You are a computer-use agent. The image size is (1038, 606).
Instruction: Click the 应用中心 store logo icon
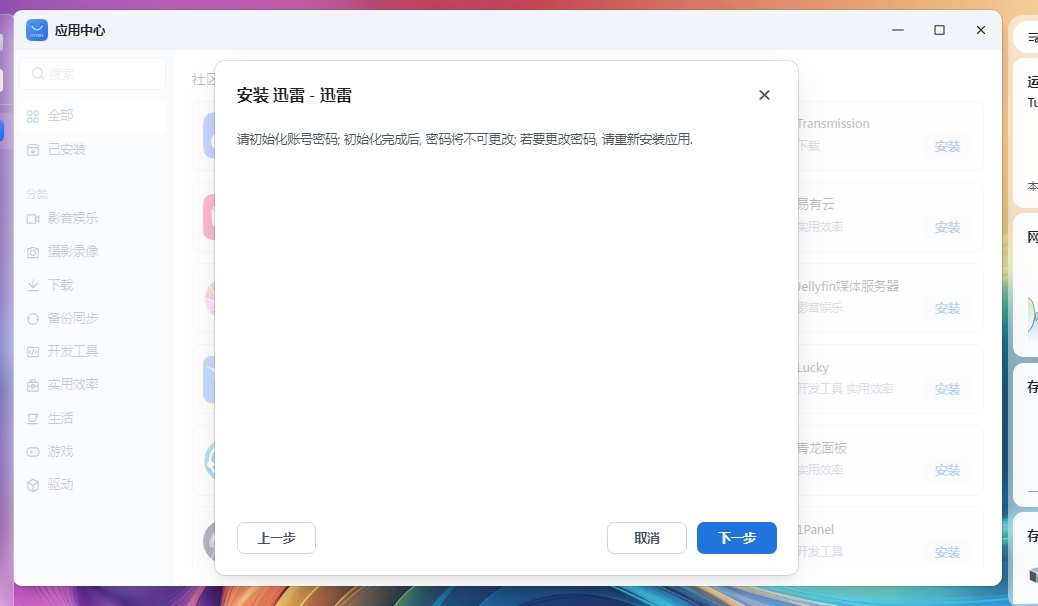point(37,30)
